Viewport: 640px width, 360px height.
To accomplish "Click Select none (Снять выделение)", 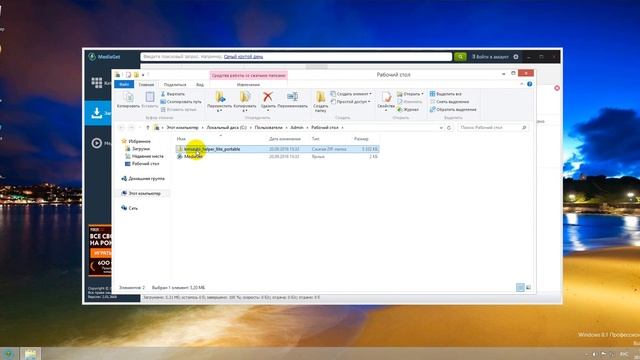I will coord(449,102).
